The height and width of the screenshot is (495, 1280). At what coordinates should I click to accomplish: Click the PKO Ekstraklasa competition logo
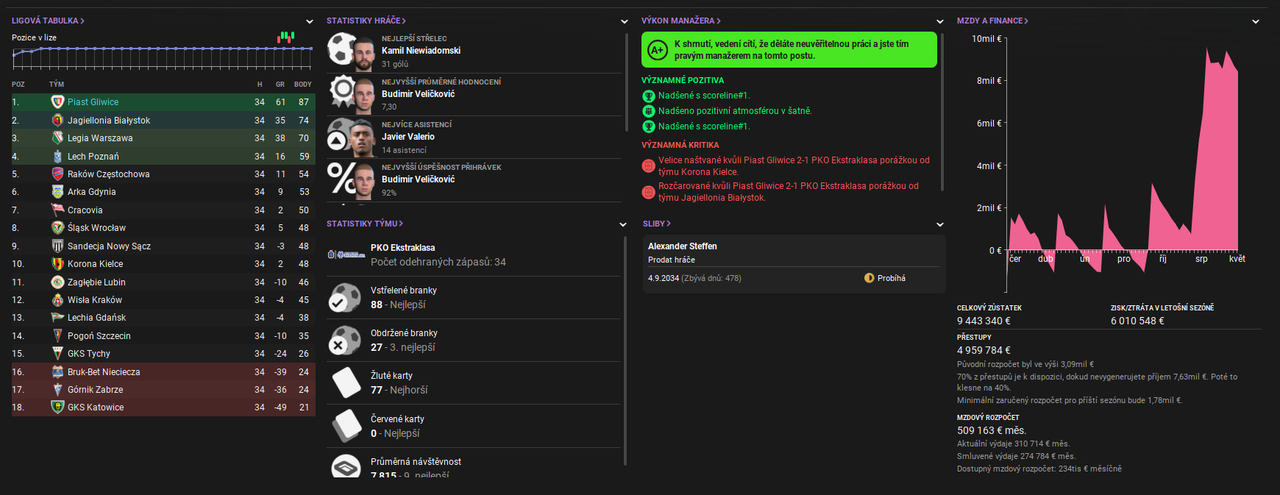tap(346, 255)
